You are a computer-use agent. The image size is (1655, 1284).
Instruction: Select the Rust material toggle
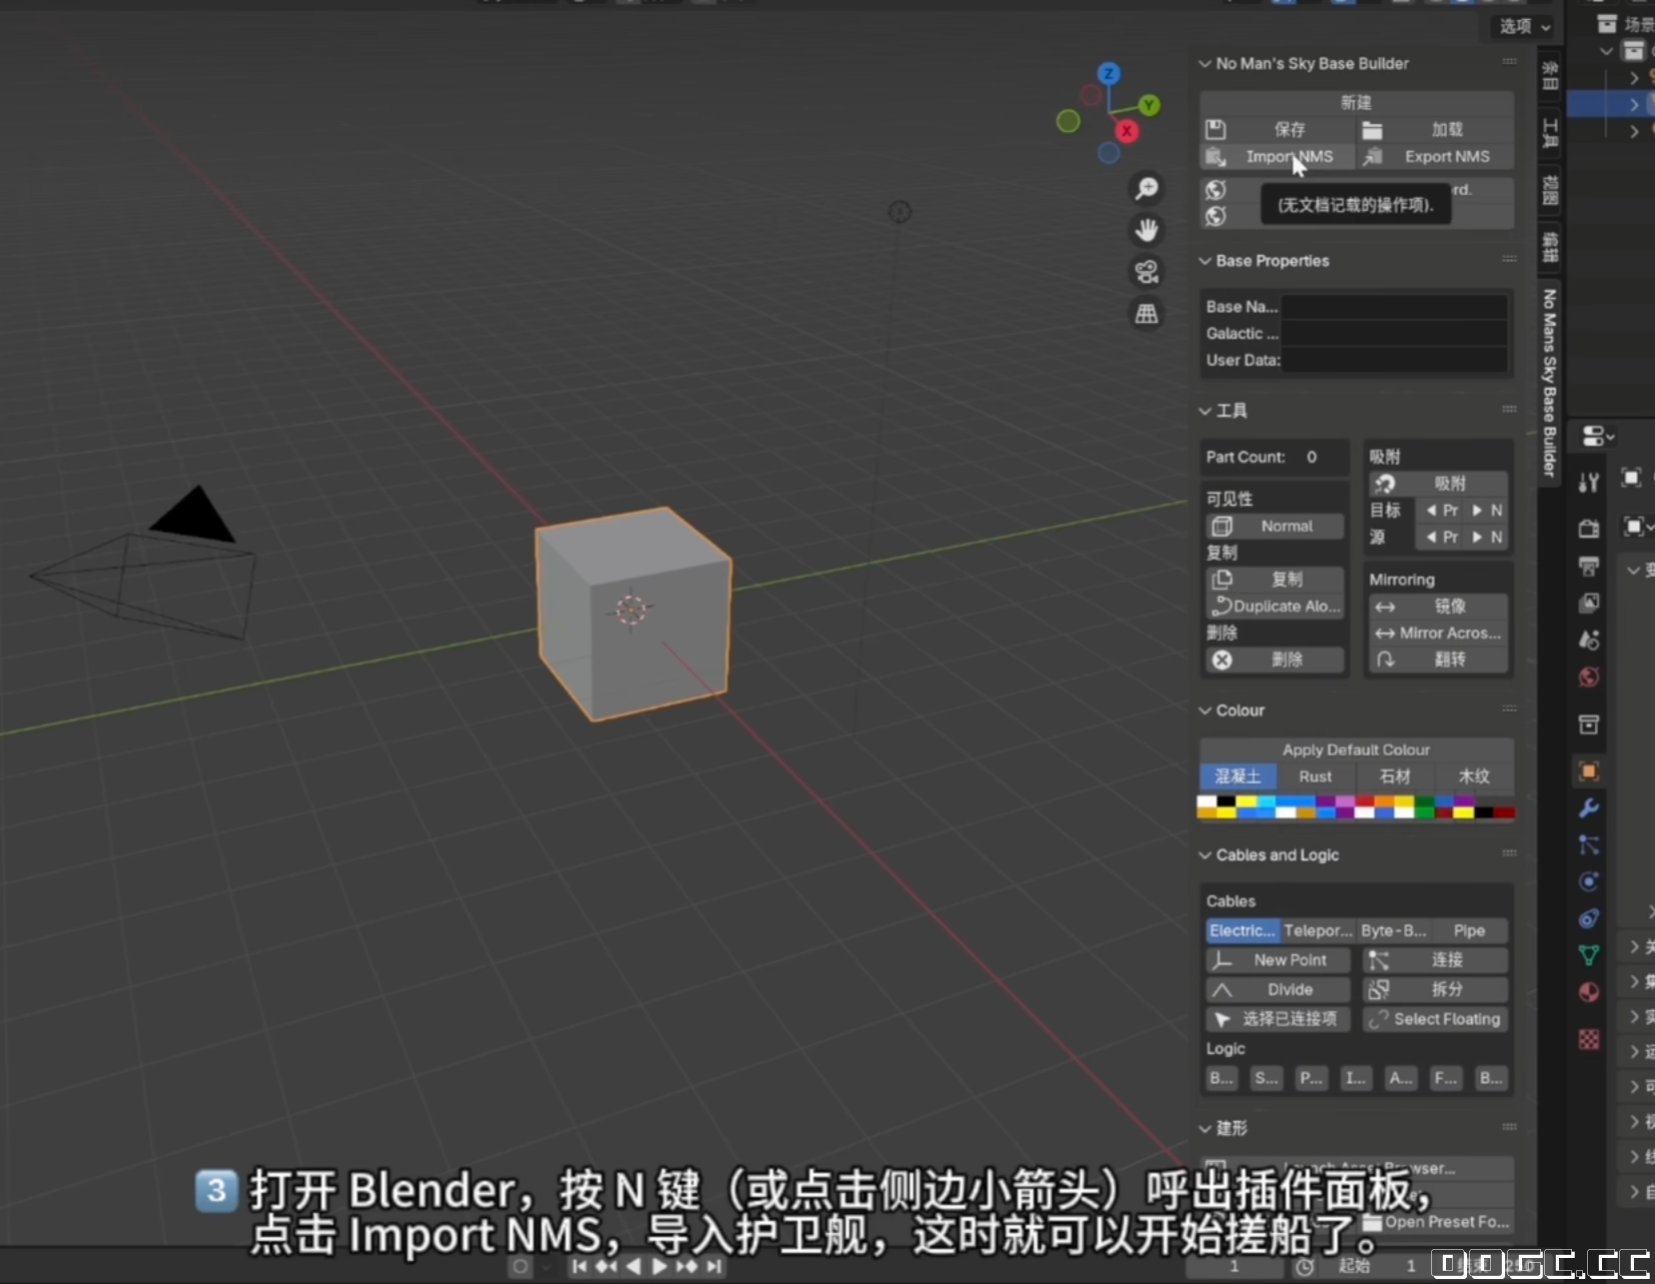pos(1315,776)
